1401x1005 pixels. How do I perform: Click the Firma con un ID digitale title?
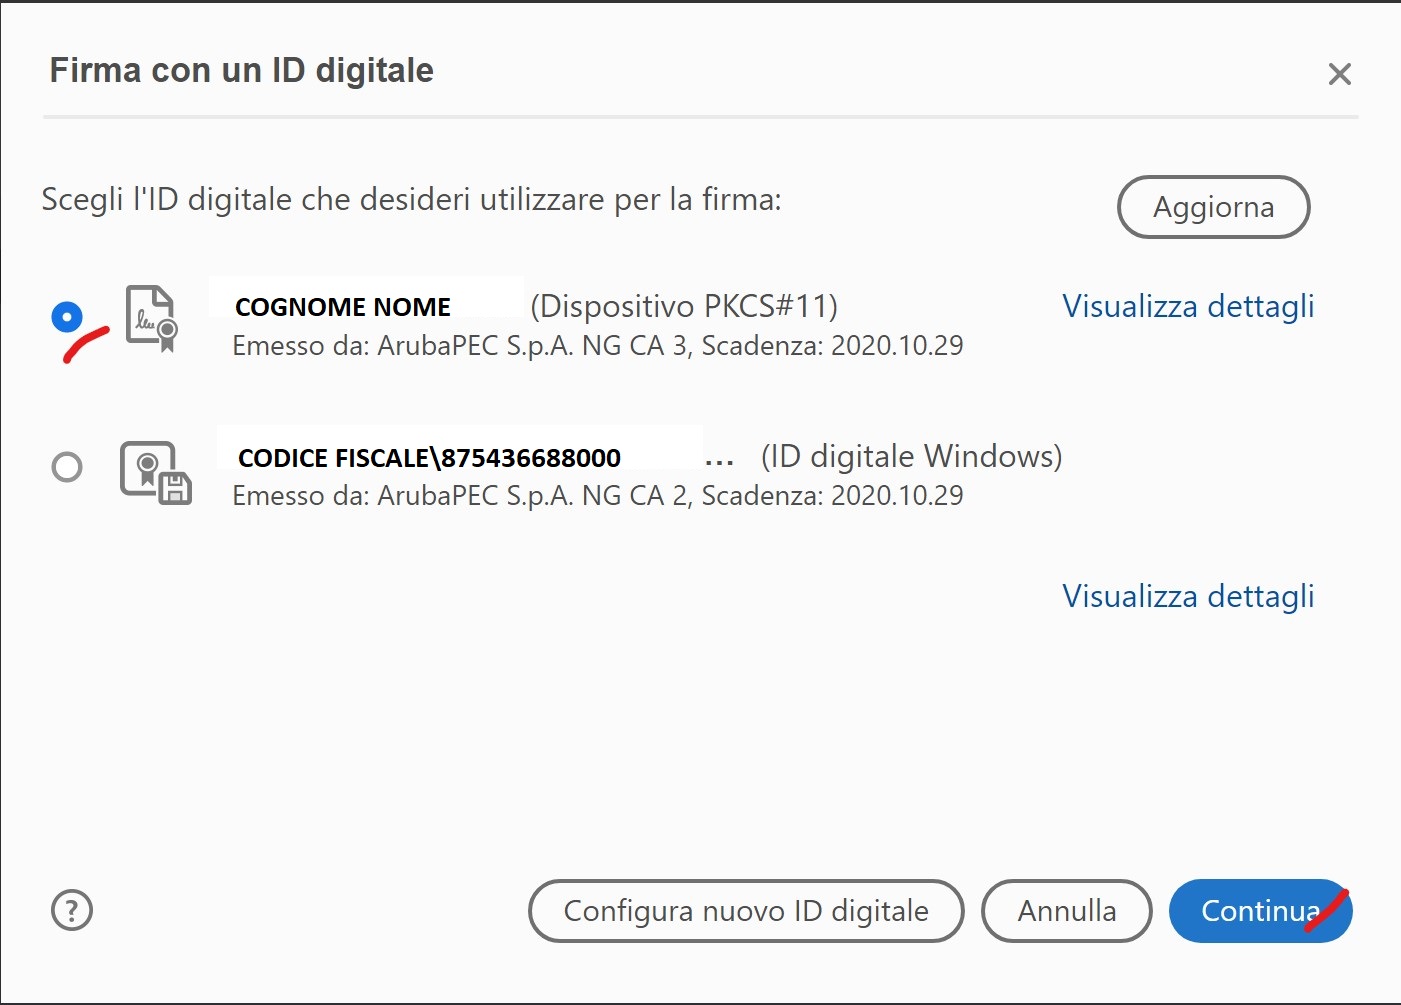(242, 71)
